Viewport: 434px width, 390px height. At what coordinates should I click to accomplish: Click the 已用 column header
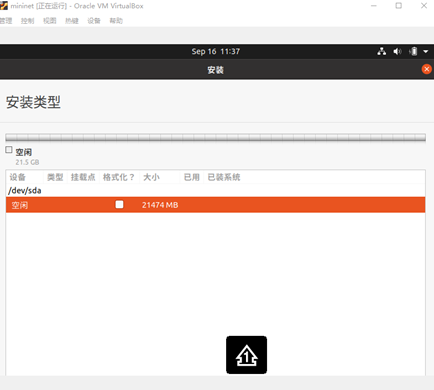[192, 177]
